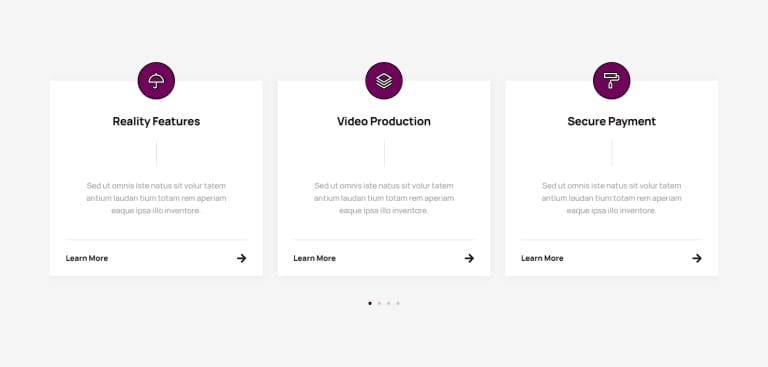Jump to the third carousel pagination dot
This screenshot has width=768, height=367.
tap(388, 303)
